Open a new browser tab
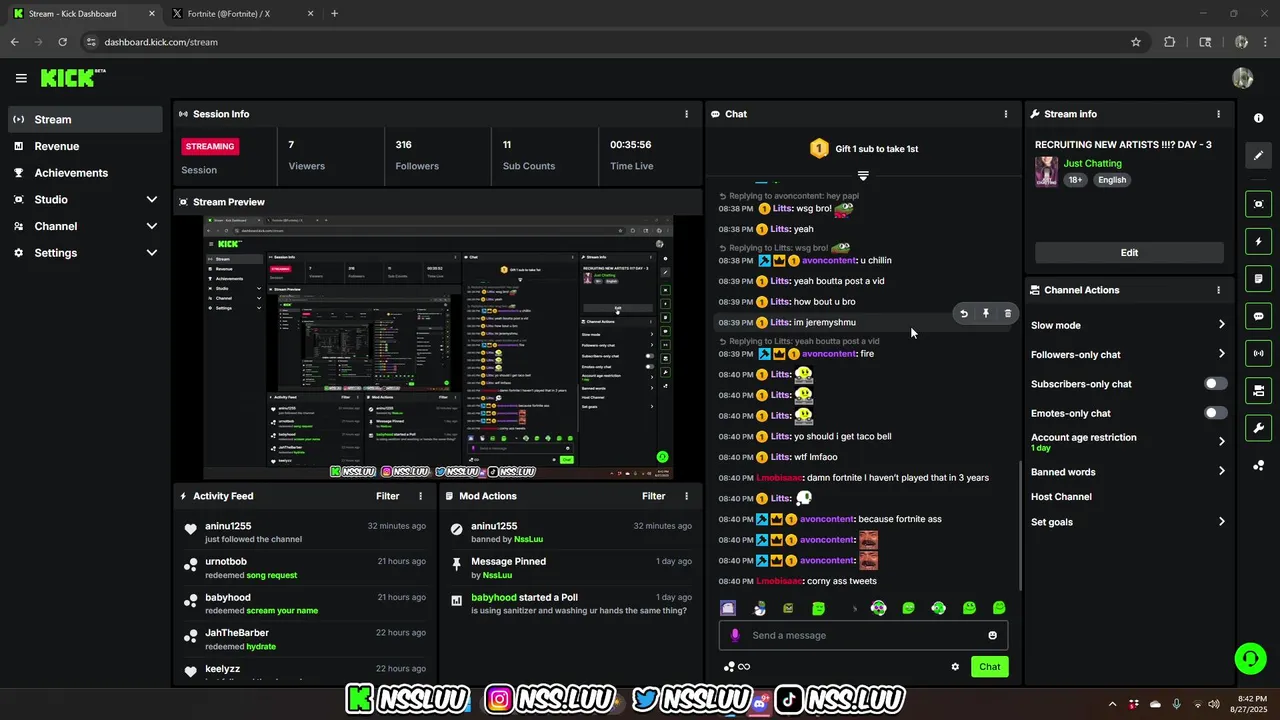1280x720 pixels. 334,14
